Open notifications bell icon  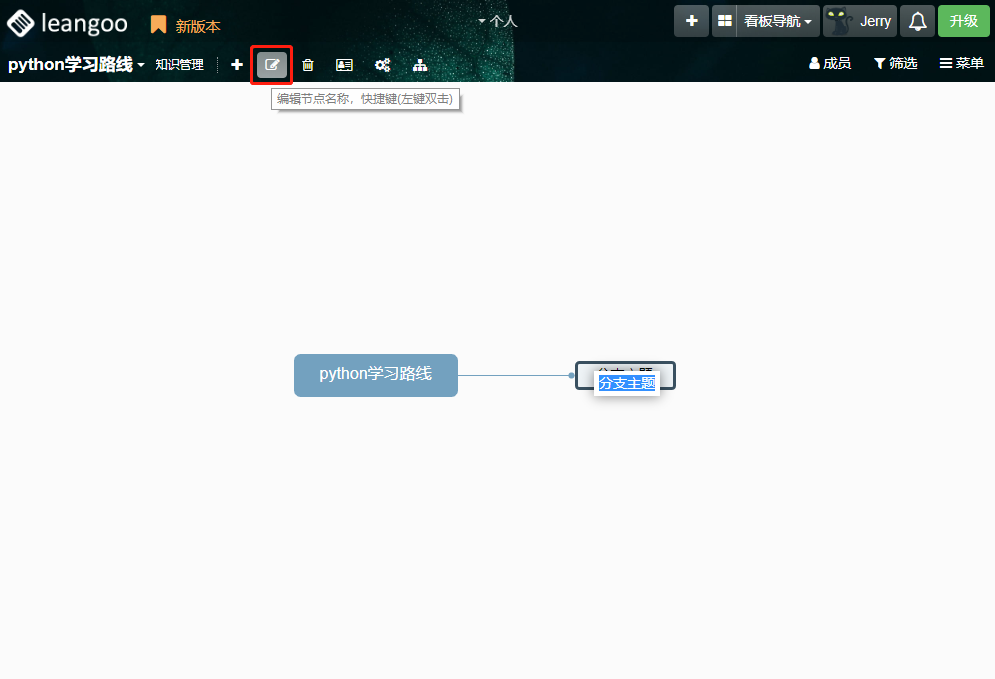tap(917, 21)
